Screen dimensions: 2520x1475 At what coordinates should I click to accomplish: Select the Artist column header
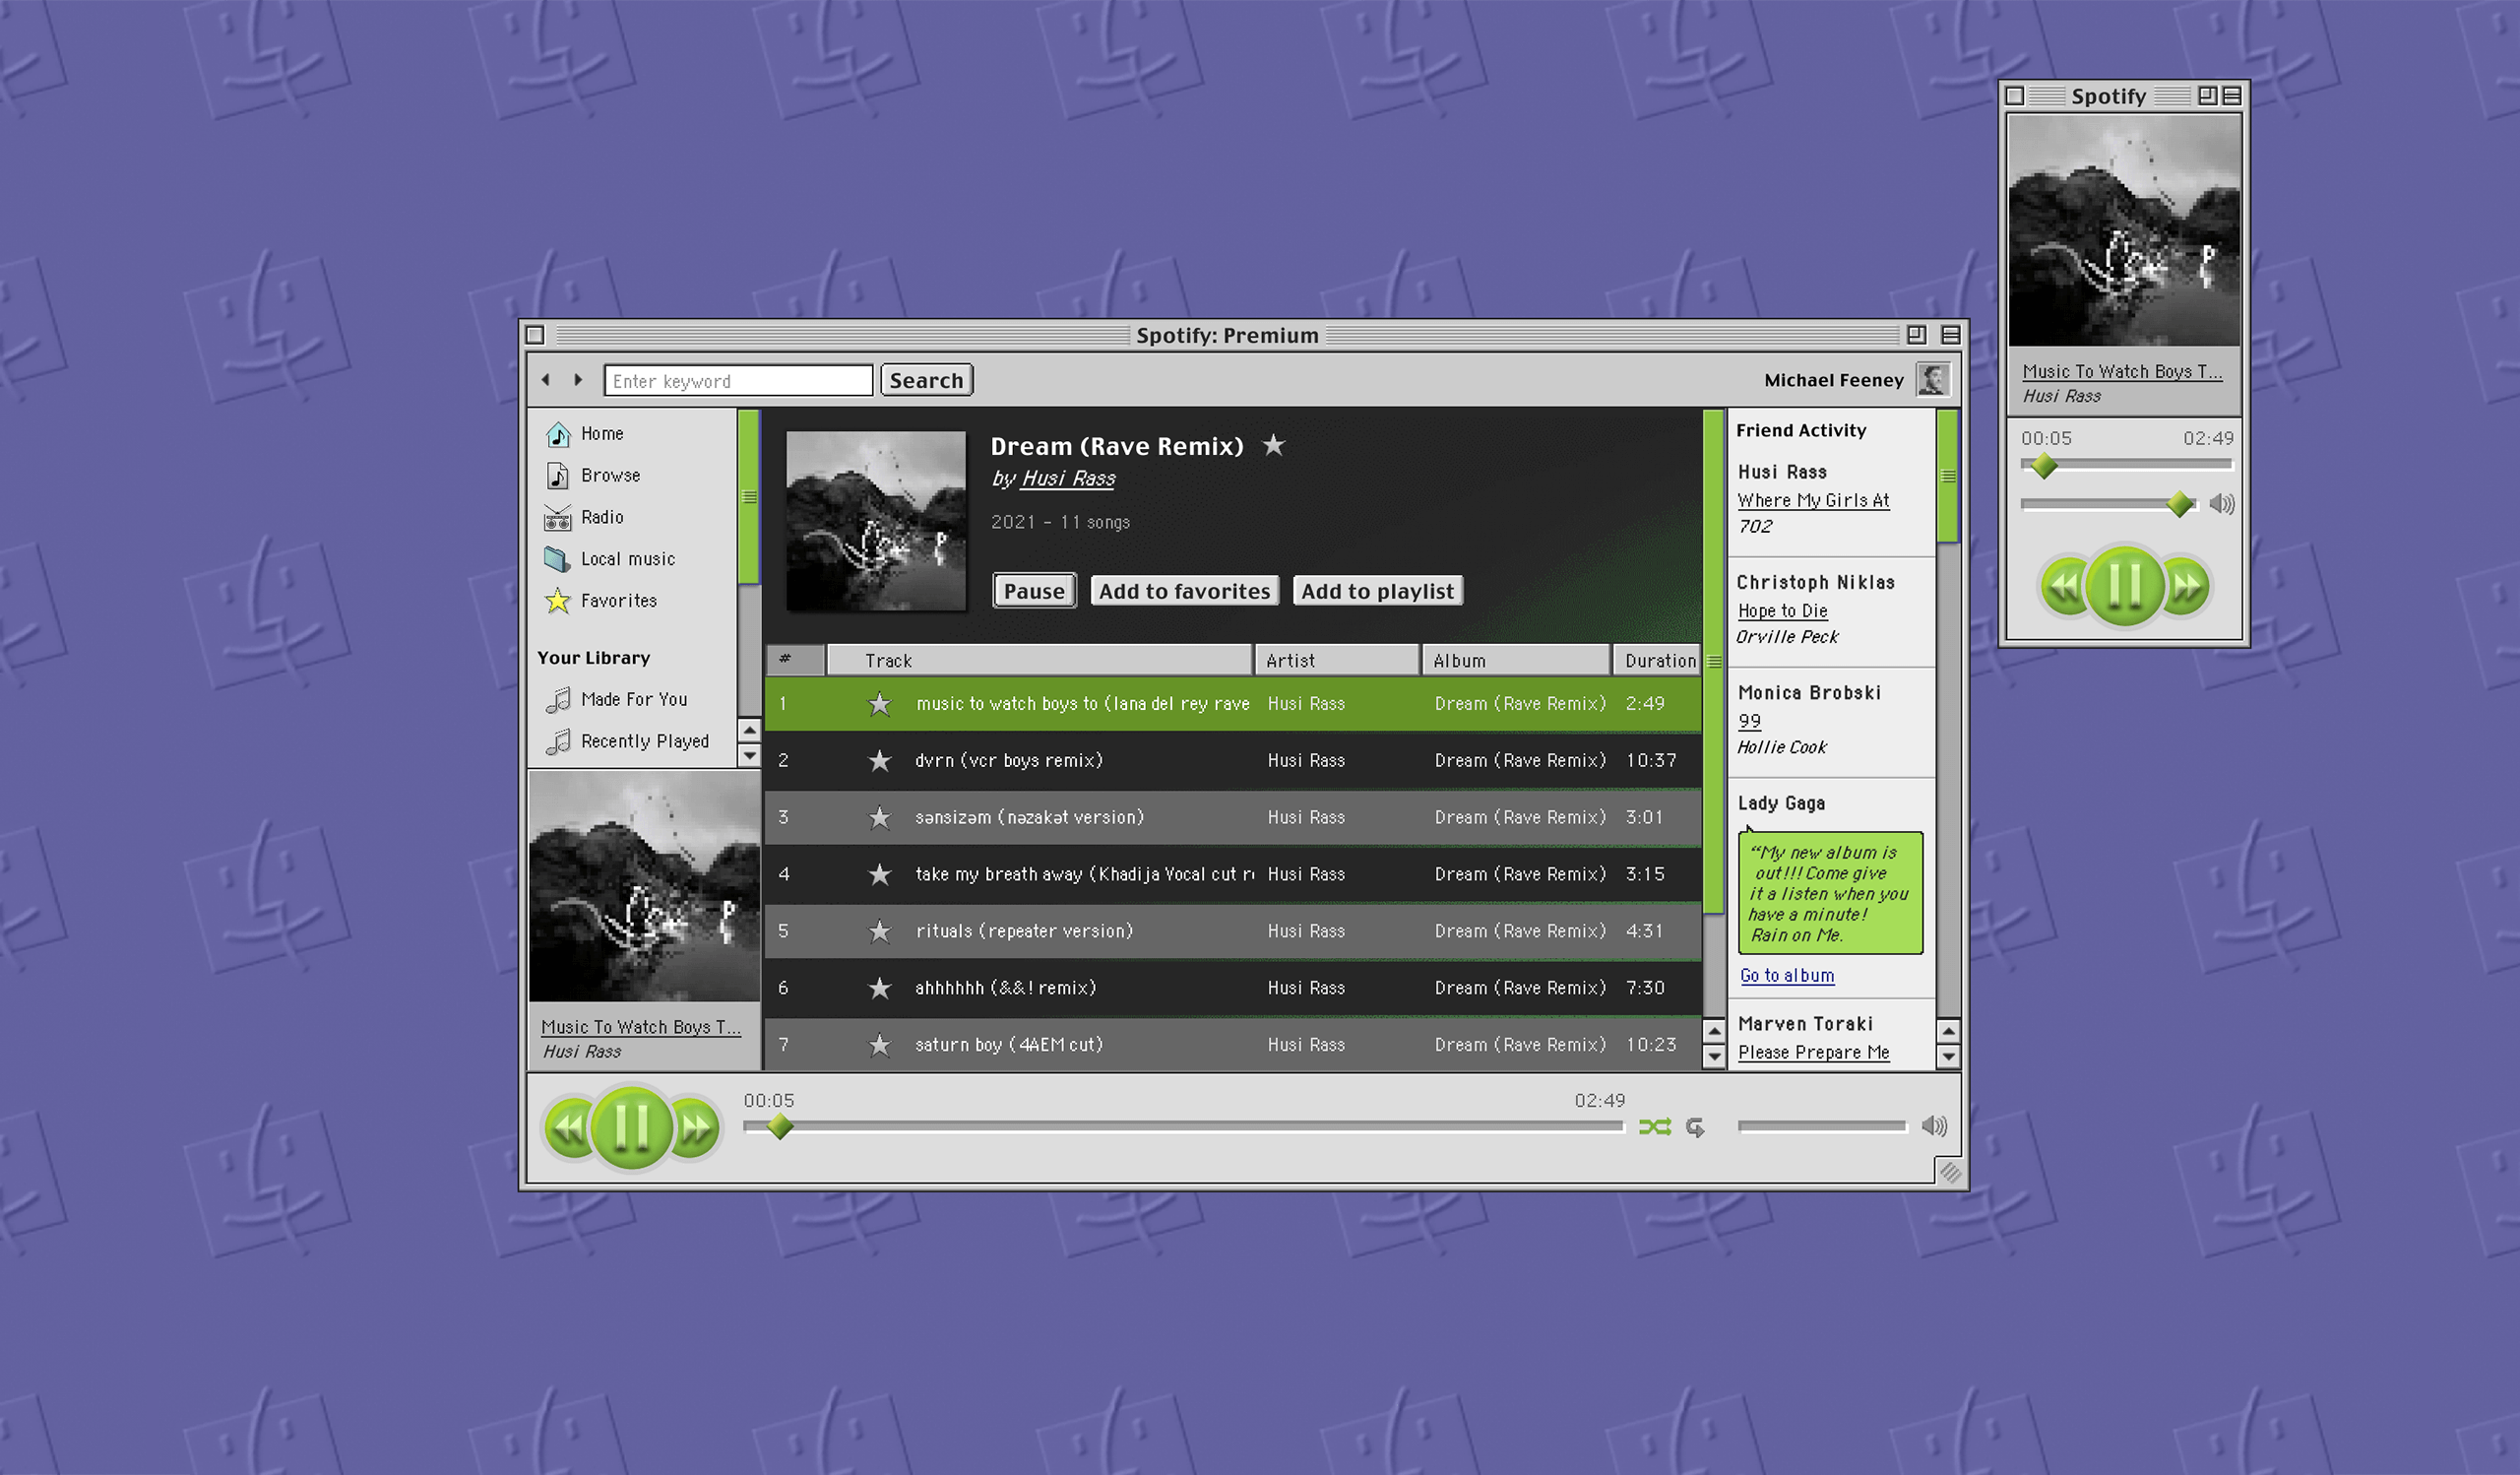click(x=1290, y=660)
